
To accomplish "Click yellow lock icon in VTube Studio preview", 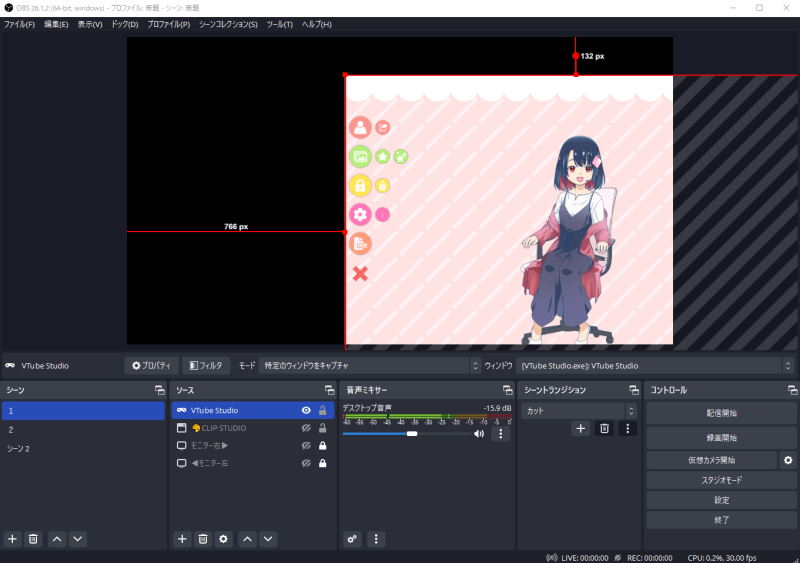I will tap(360, 185).
